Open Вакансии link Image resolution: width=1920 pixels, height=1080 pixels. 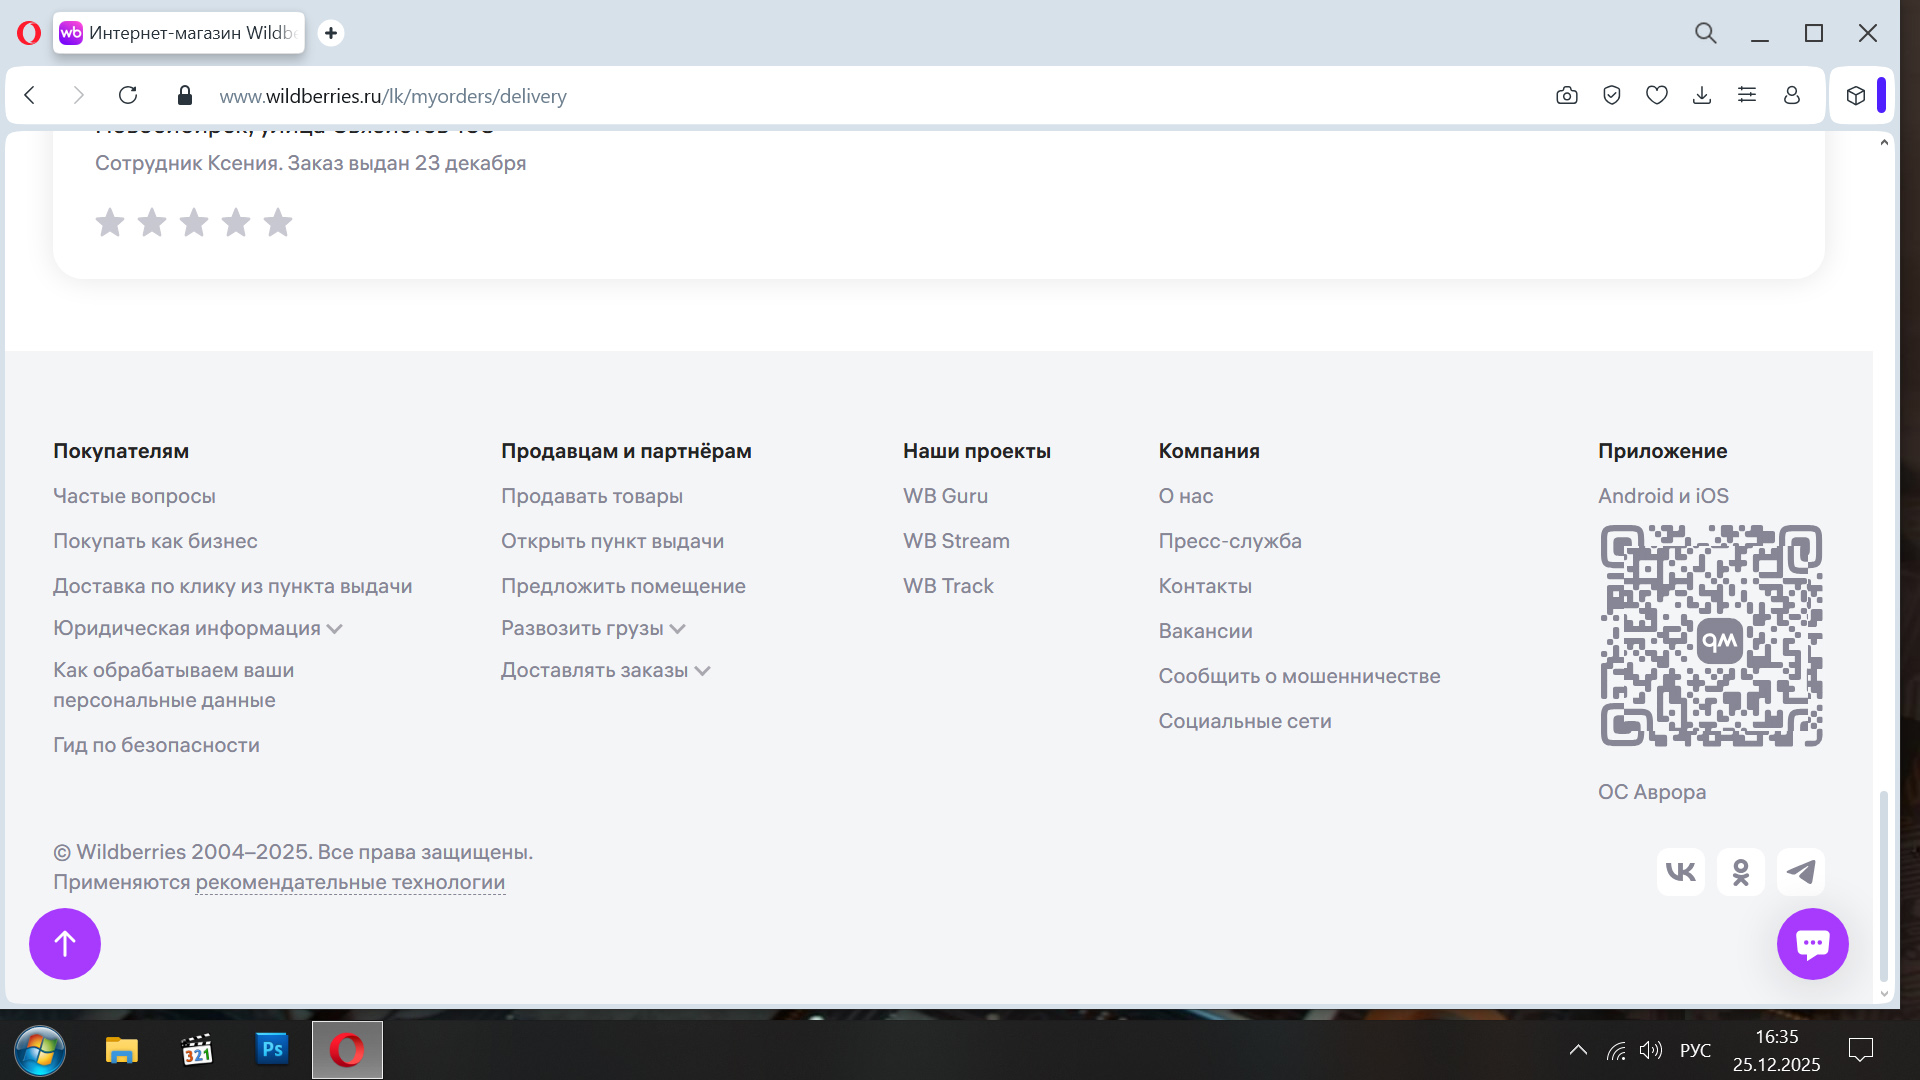(x=1205, y=631)
